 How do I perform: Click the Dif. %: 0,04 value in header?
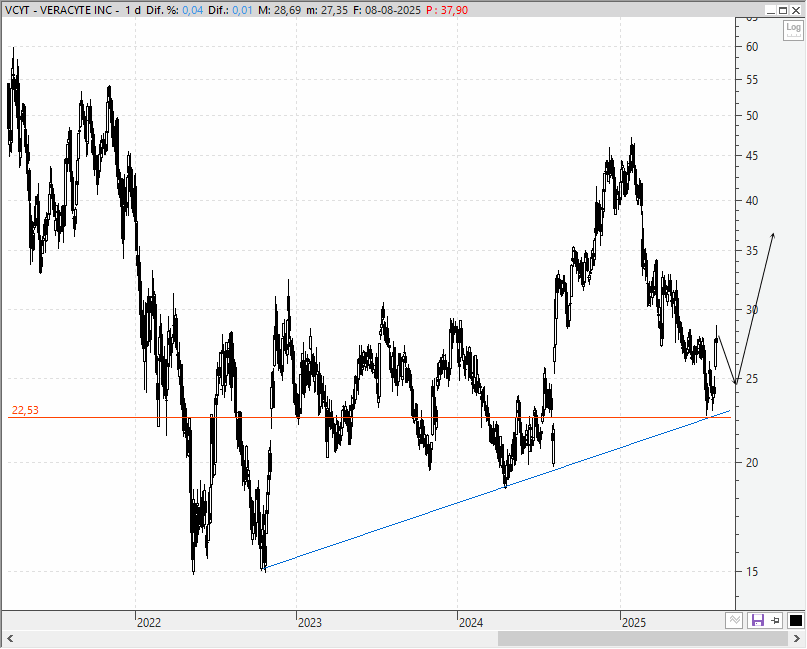point(174,10)
